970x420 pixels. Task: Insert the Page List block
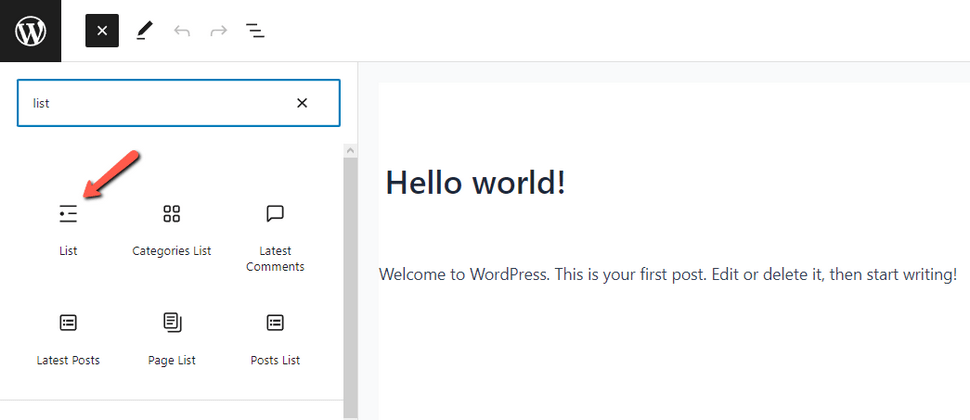[x=171, y=340]
